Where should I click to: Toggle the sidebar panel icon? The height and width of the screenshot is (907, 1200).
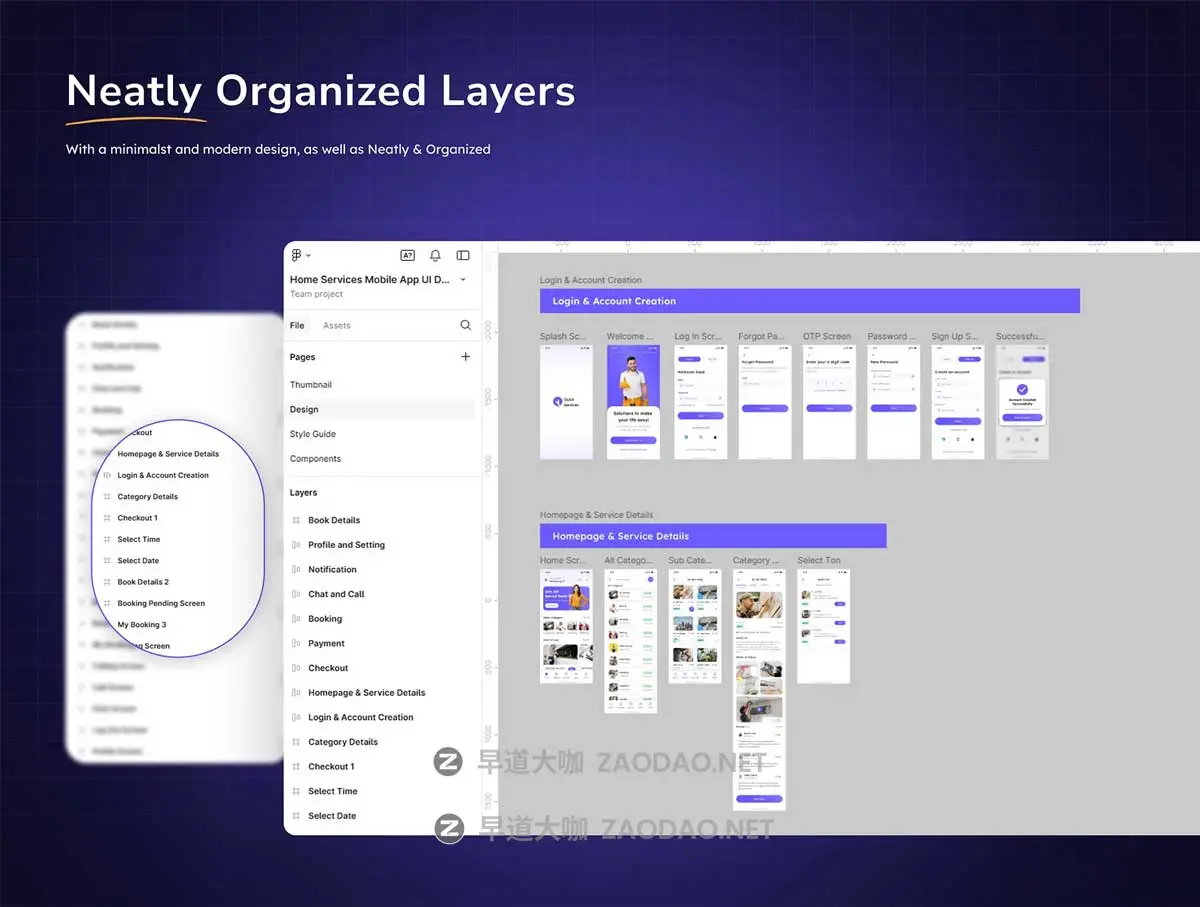[x=463, y=256]
